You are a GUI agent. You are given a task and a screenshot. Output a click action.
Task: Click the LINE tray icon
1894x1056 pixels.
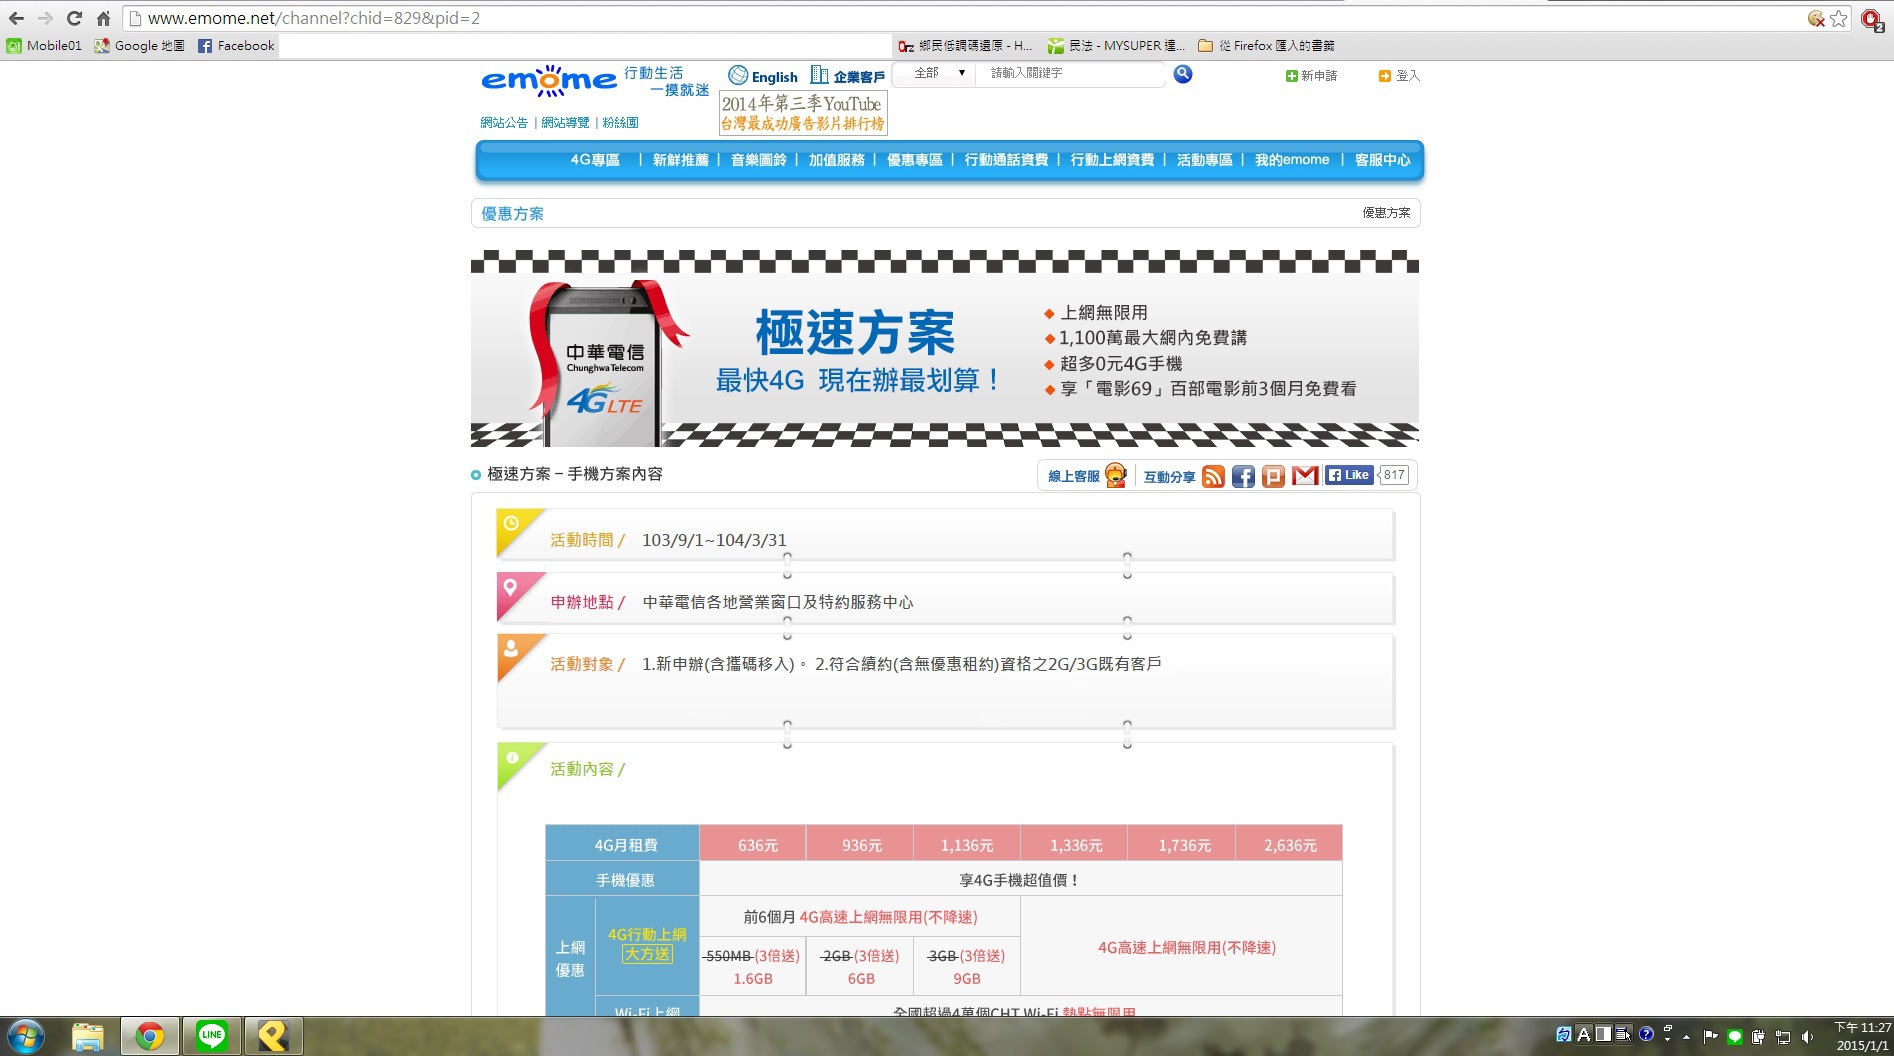(x=1735, y=1037)
